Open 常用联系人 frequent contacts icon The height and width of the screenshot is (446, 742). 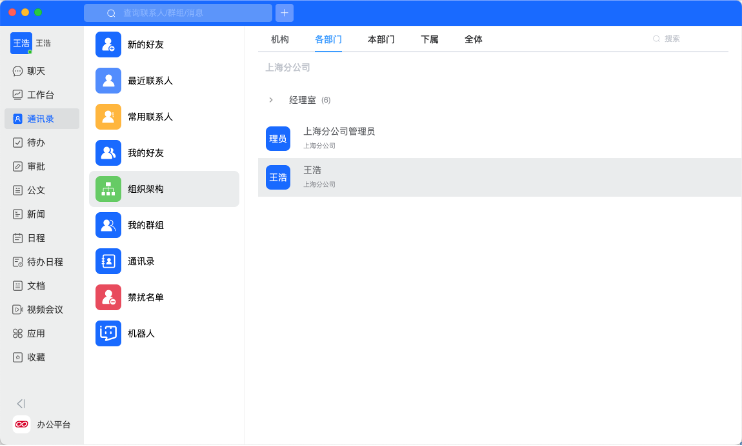coord(108,117)
